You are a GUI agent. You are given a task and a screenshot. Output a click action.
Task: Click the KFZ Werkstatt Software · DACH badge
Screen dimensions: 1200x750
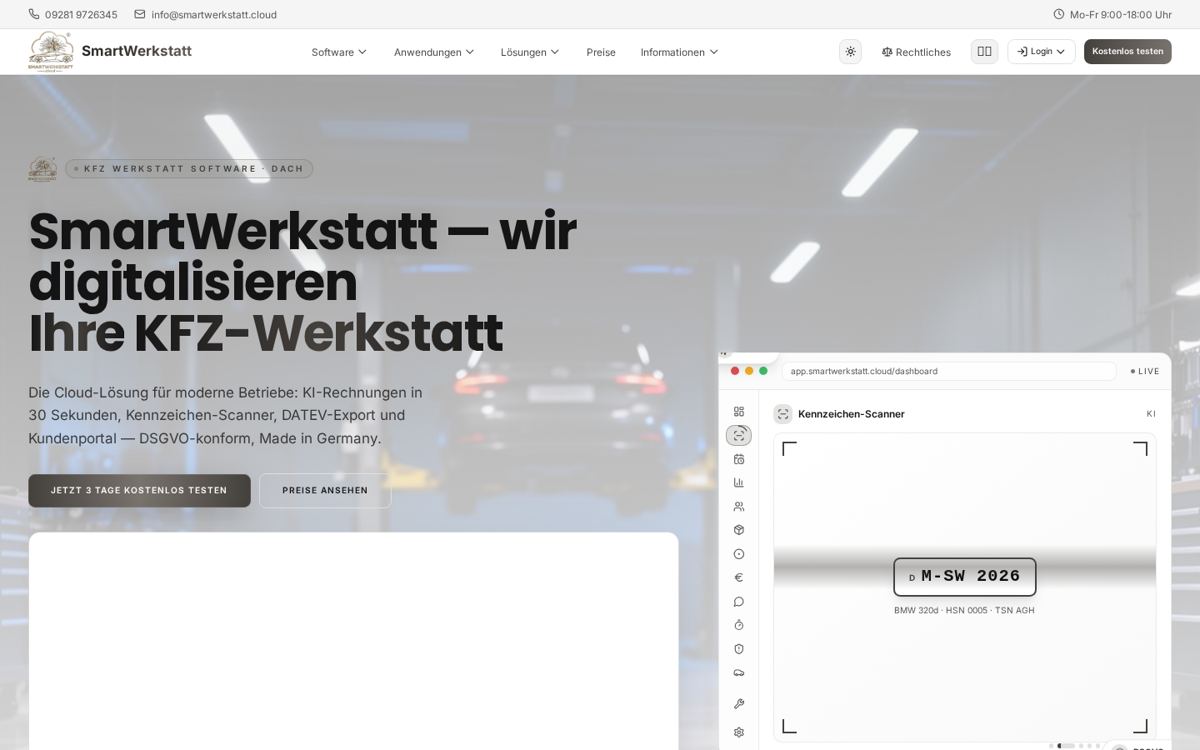pyautogui.click(x=189, y=169)
